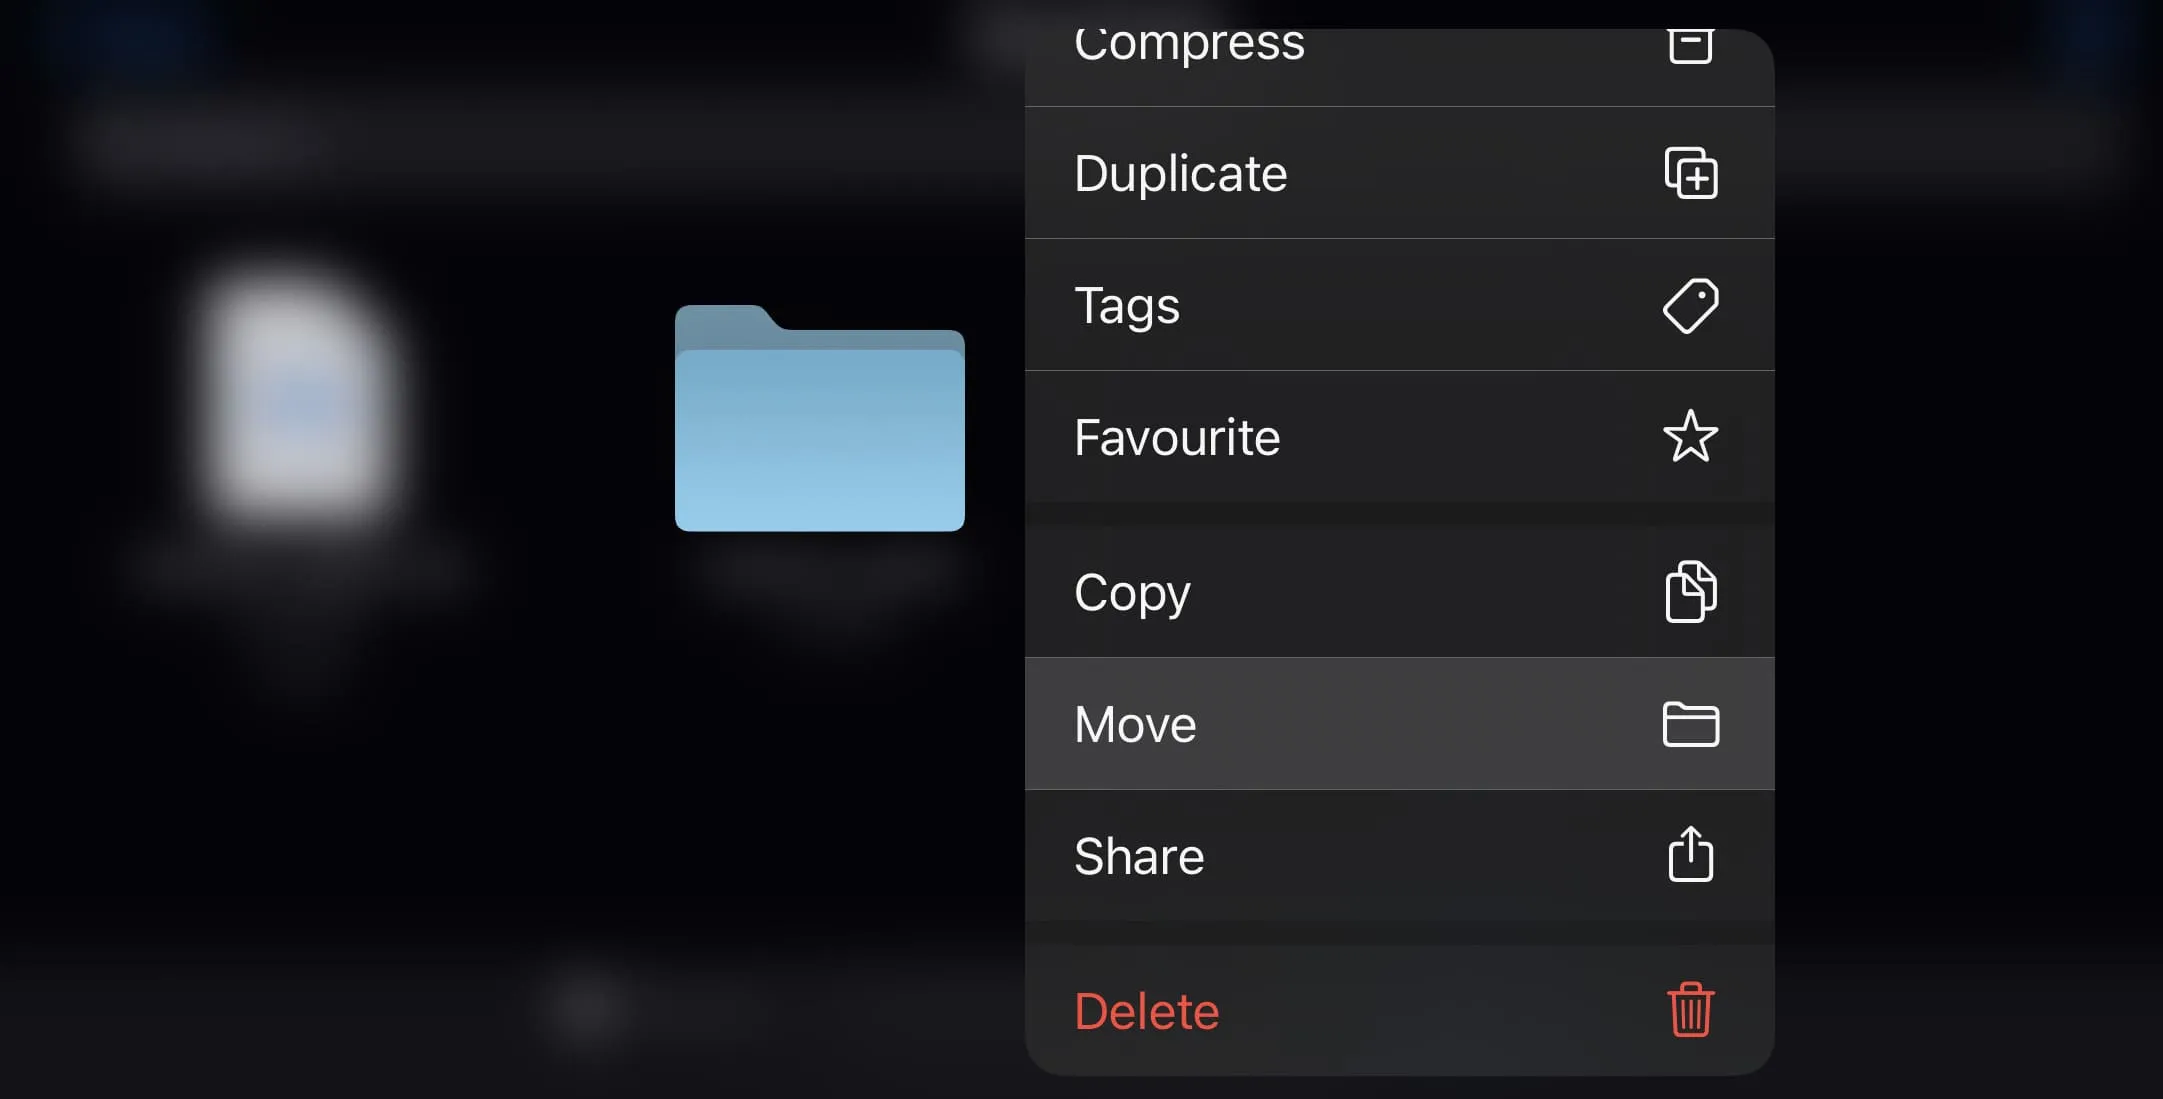Click the Duplicate plus-square icon
Viewport: 2163px width, 1099px height.
(x=1690, y=173)
